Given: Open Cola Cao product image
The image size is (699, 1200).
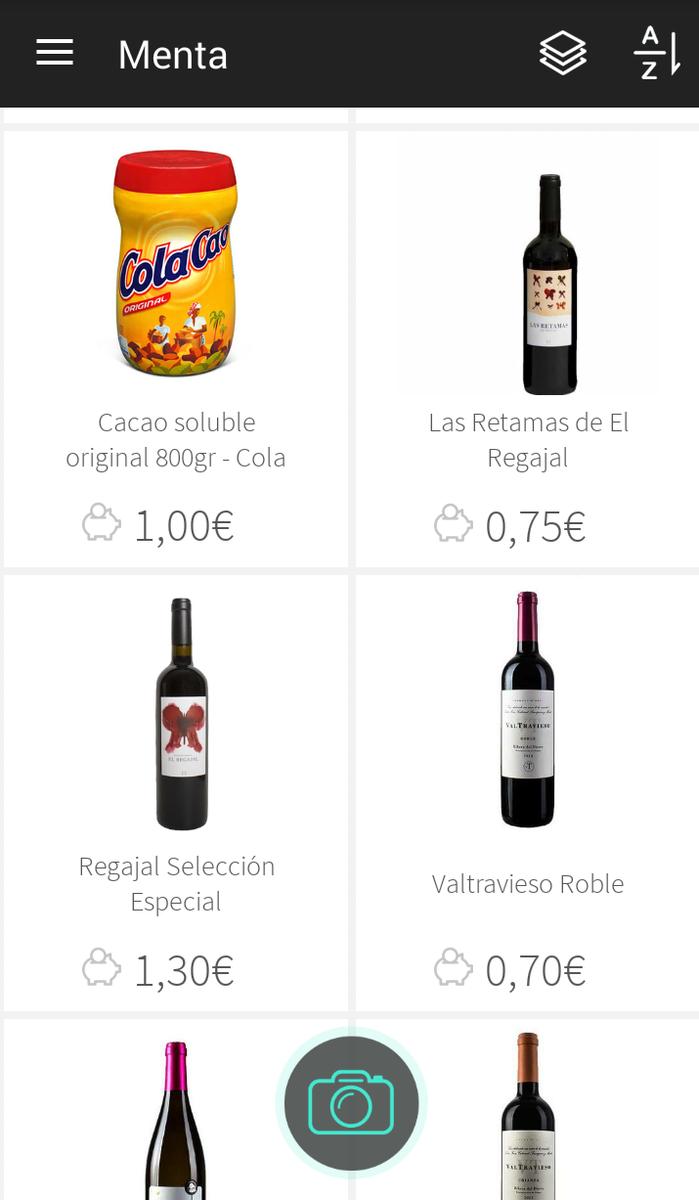Looking at the screenshot, I should pyautogui.click(x=176, y=263).
